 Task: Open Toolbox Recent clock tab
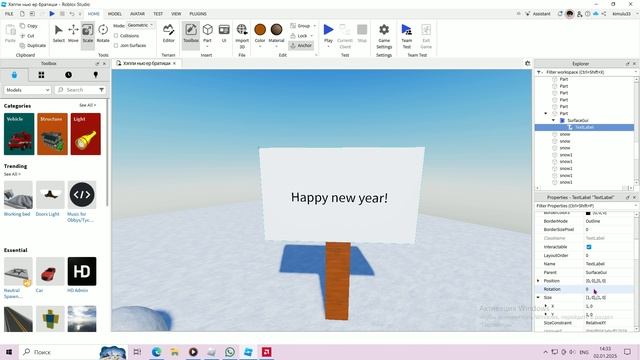68,75
